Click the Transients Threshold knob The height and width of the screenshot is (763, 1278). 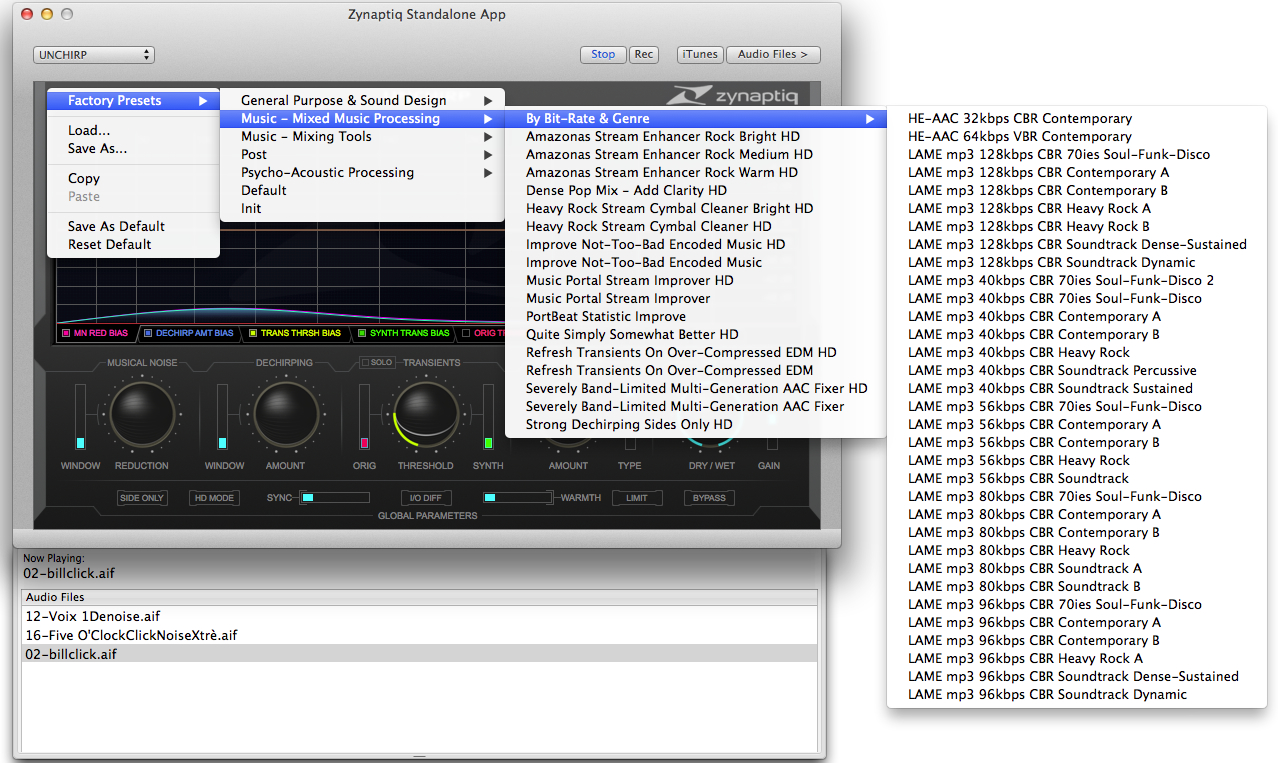(x=426, y=414)
